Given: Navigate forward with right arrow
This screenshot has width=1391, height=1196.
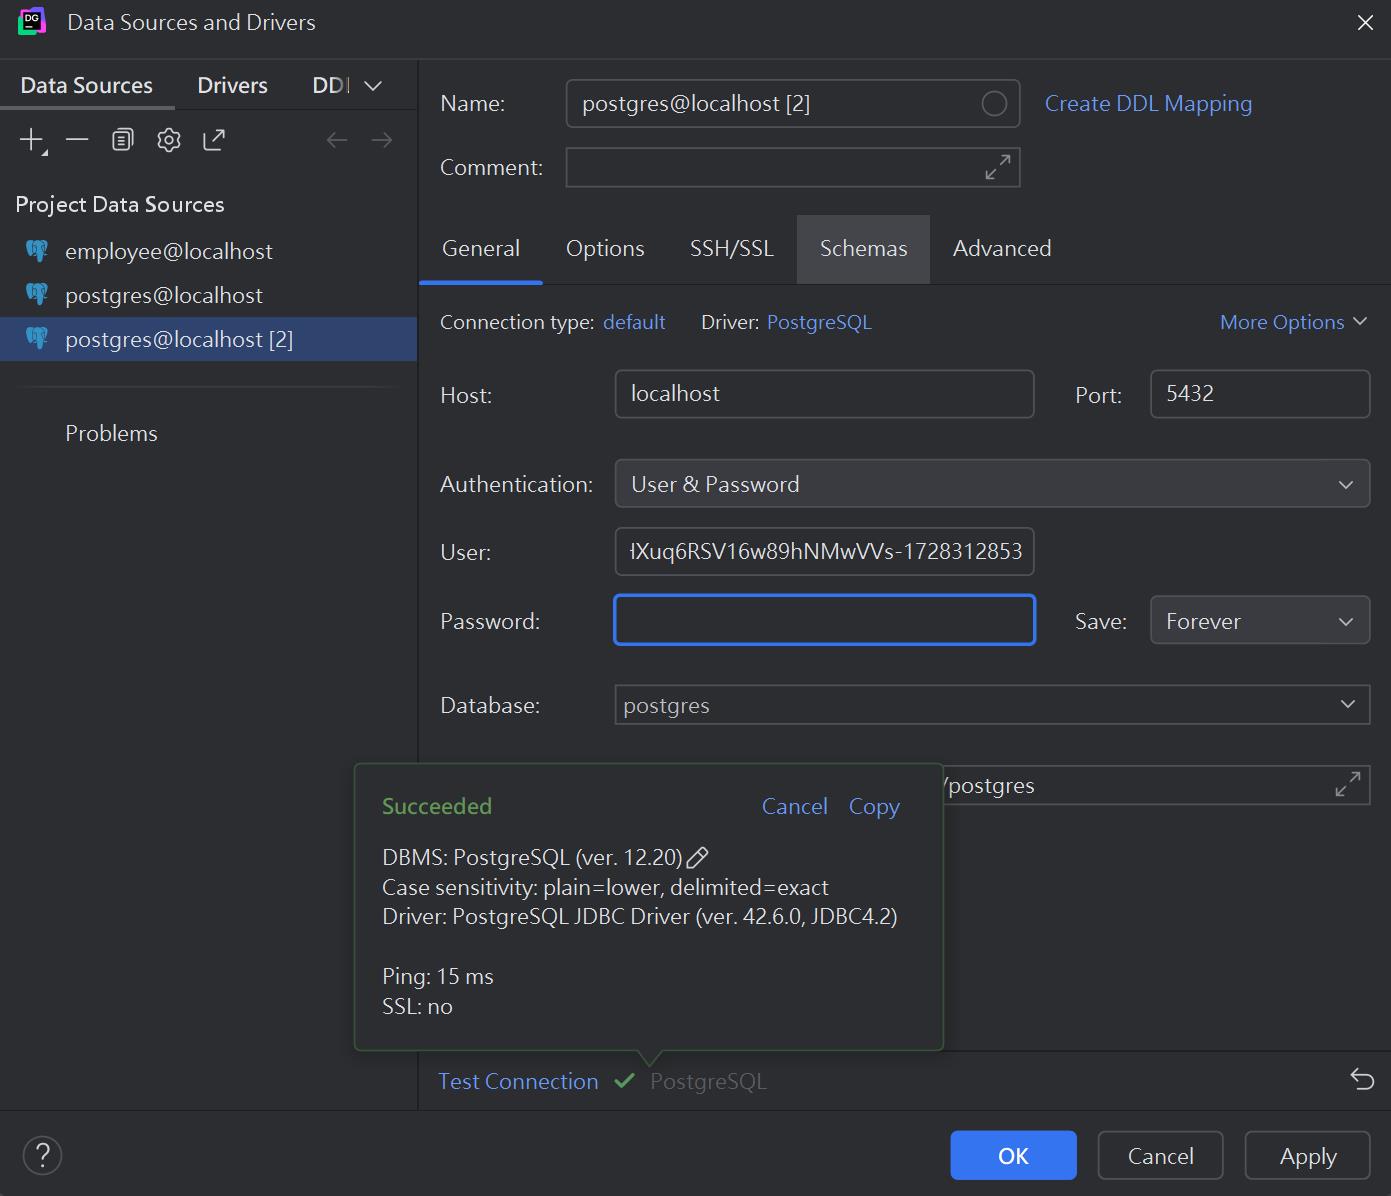Looking at the screenshot, I should tap(382, 140).
